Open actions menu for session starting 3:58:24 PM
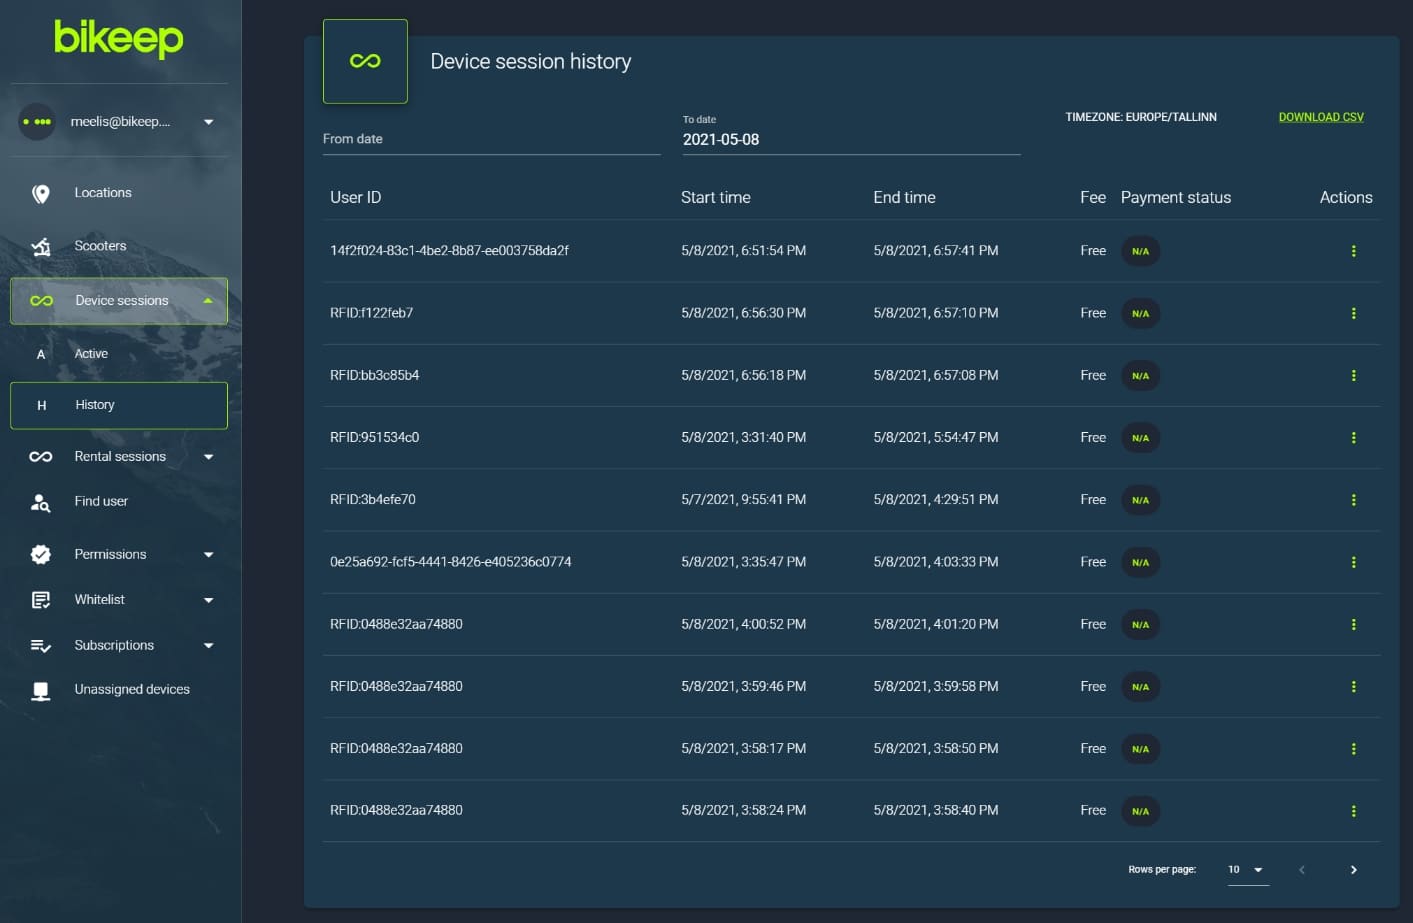This screenshot has height=923, width=1413. click(1353, 811)
